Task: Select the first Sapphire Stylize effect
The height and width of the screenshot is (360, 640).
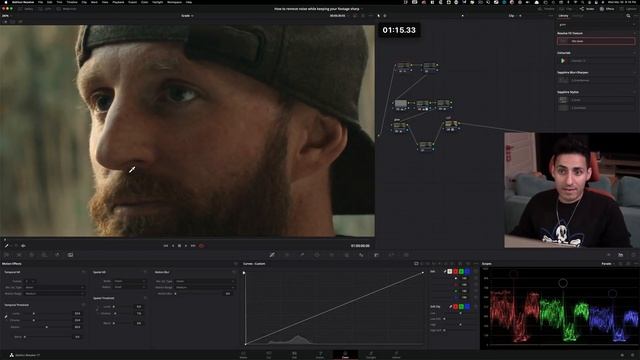Action: pos(596,100)
